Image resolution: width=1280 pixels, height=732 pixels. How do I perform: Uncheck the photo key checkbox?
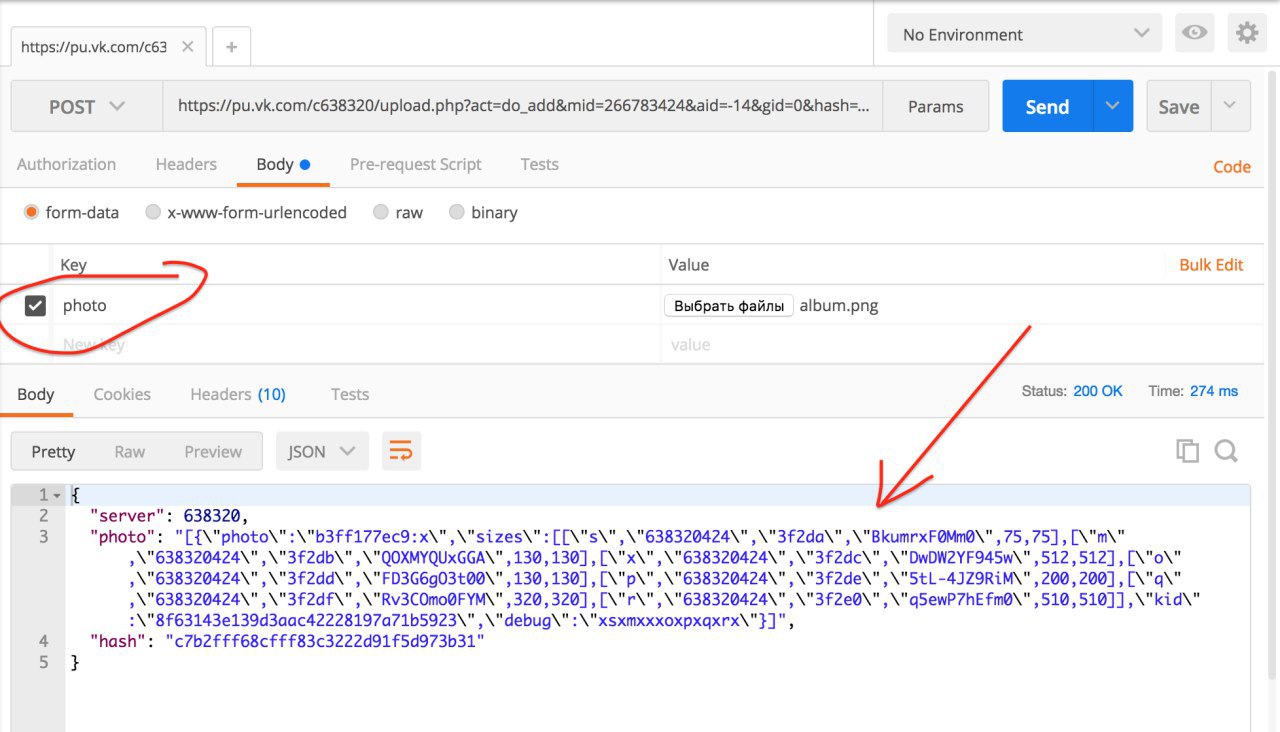click(35, 306)
